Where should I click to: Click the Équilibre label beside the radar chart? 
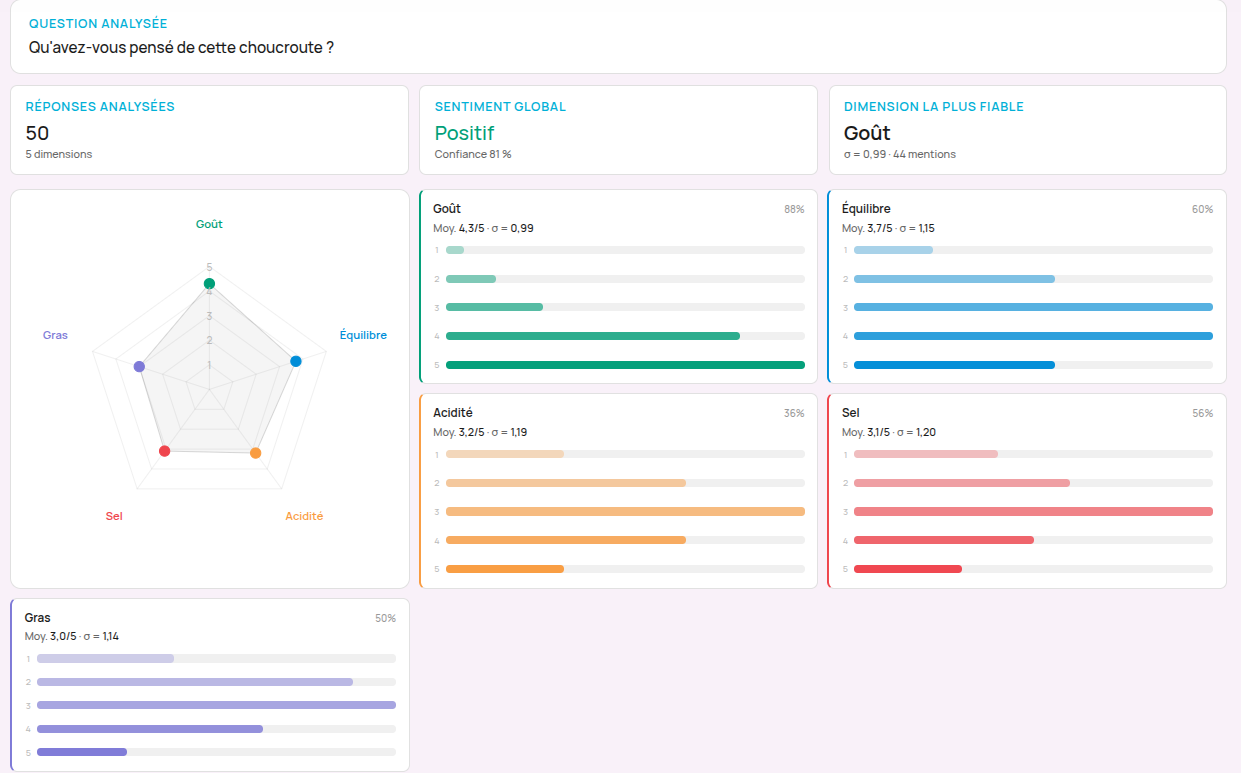(x=363, y=335)
